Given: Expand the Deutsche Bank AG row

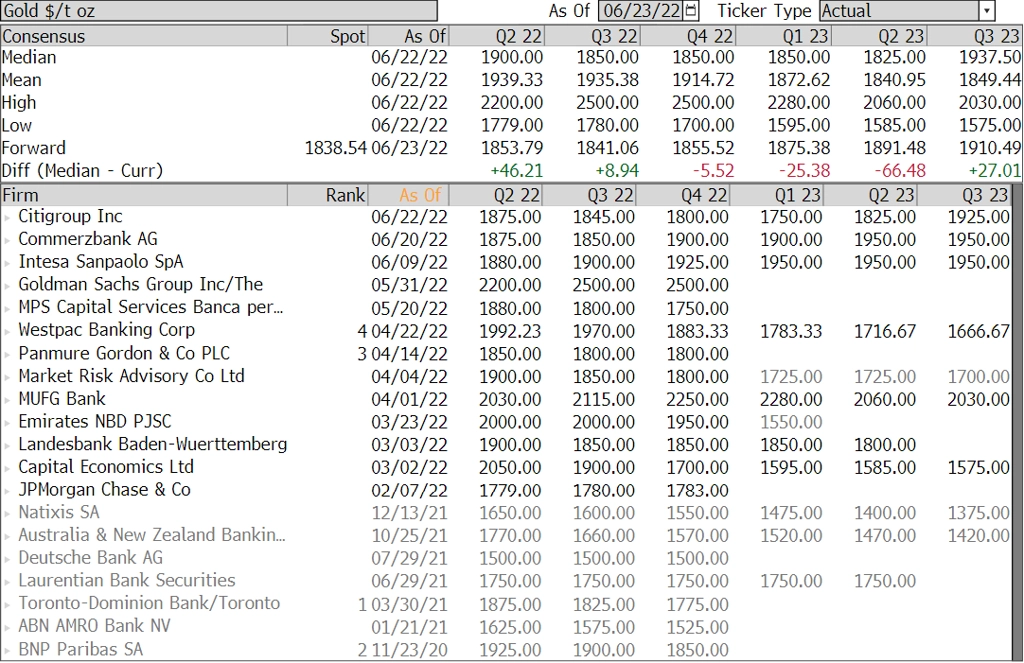Looking at the screenshot, I should [x=7, y=559].
